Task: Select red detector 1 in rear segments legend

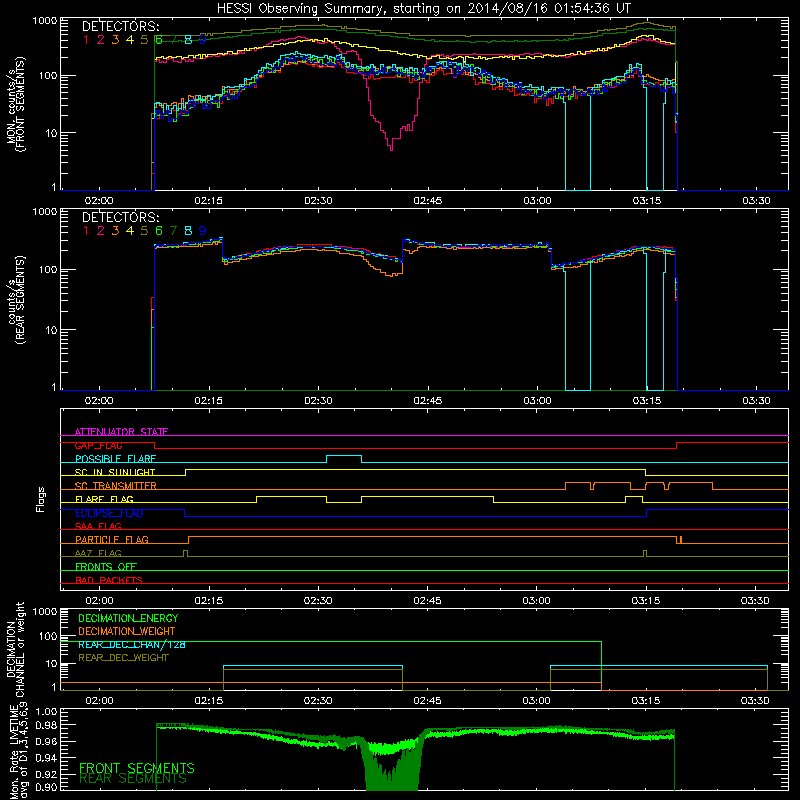Action: click(86, 231)
